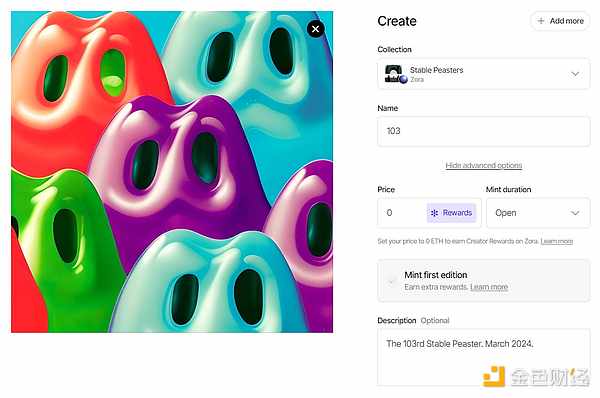This screenshot has width=600, height=398.
Task: Click the Rewards badge in Price field
Action: (x=452, y=213)
